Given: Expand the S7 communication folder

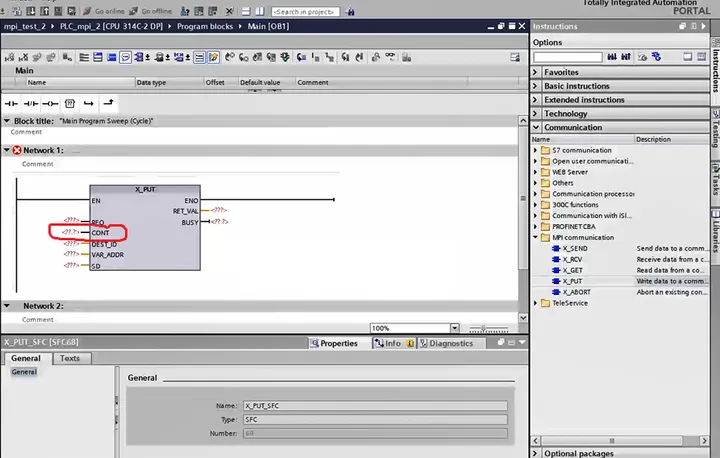Looking at the screenshot, I should point(535,150).
